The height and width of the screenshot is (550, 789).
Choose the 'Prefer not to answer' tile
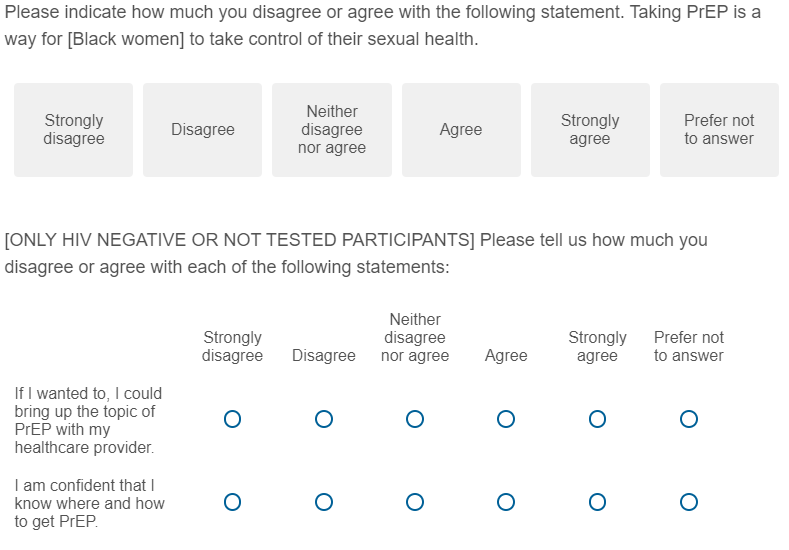tap(719, 130)
